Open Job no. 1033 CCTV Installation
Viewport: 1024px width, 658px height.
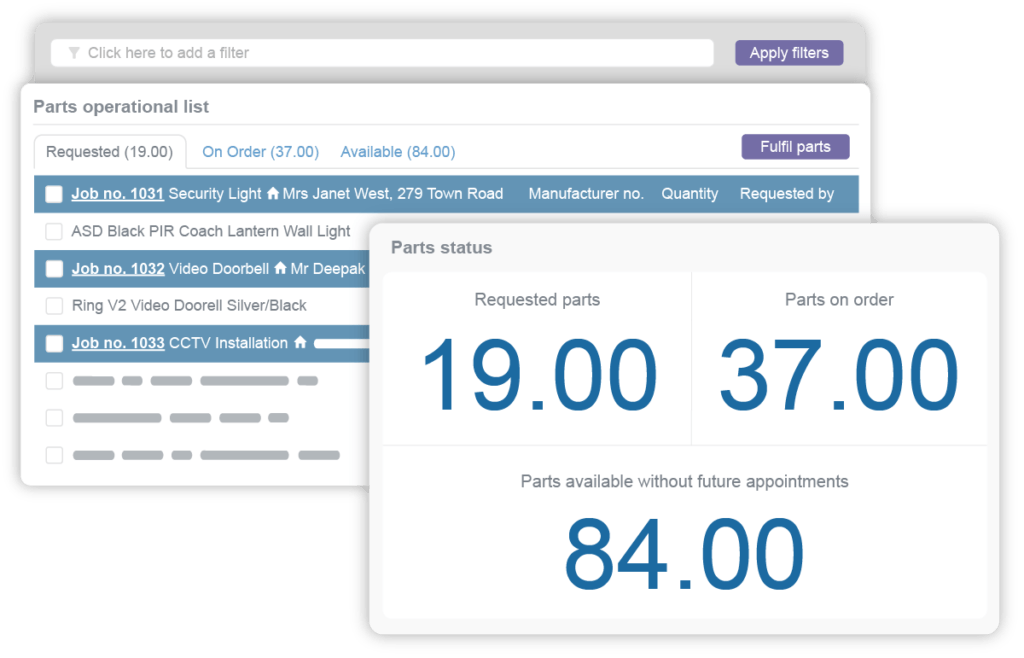click(x=118, y=343)
